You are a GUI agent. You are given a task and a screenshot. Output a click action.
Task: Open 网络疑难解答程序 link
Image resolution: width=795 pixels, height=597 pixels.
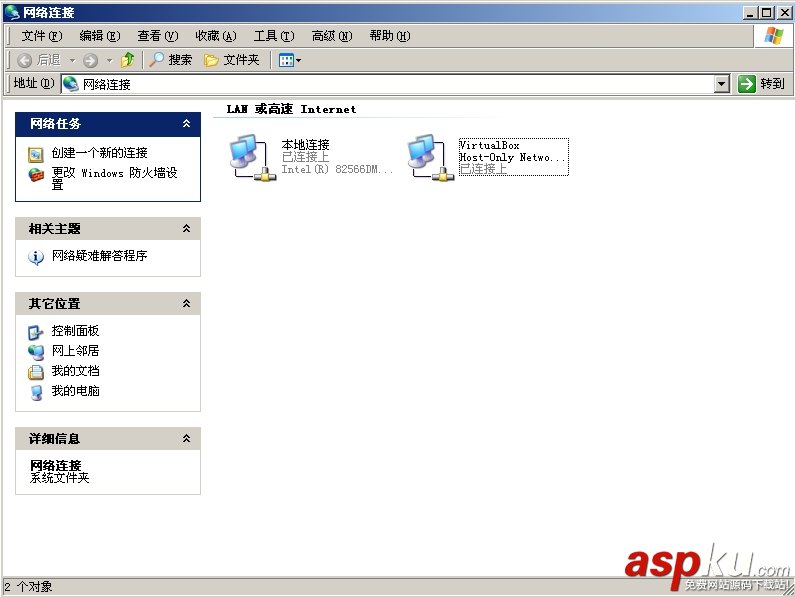tap(99, 256)
